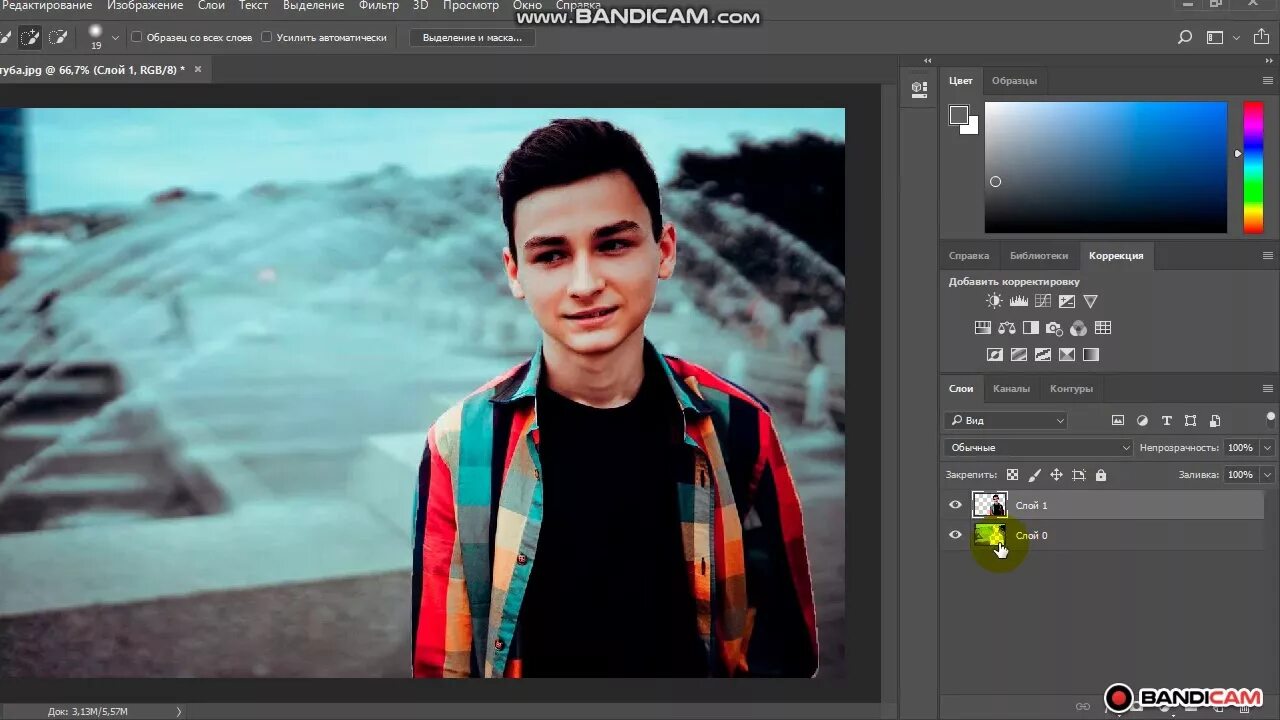Open the Color panel options menu
This screenshot has height=720, width=1280.
tap(1268, 81)
